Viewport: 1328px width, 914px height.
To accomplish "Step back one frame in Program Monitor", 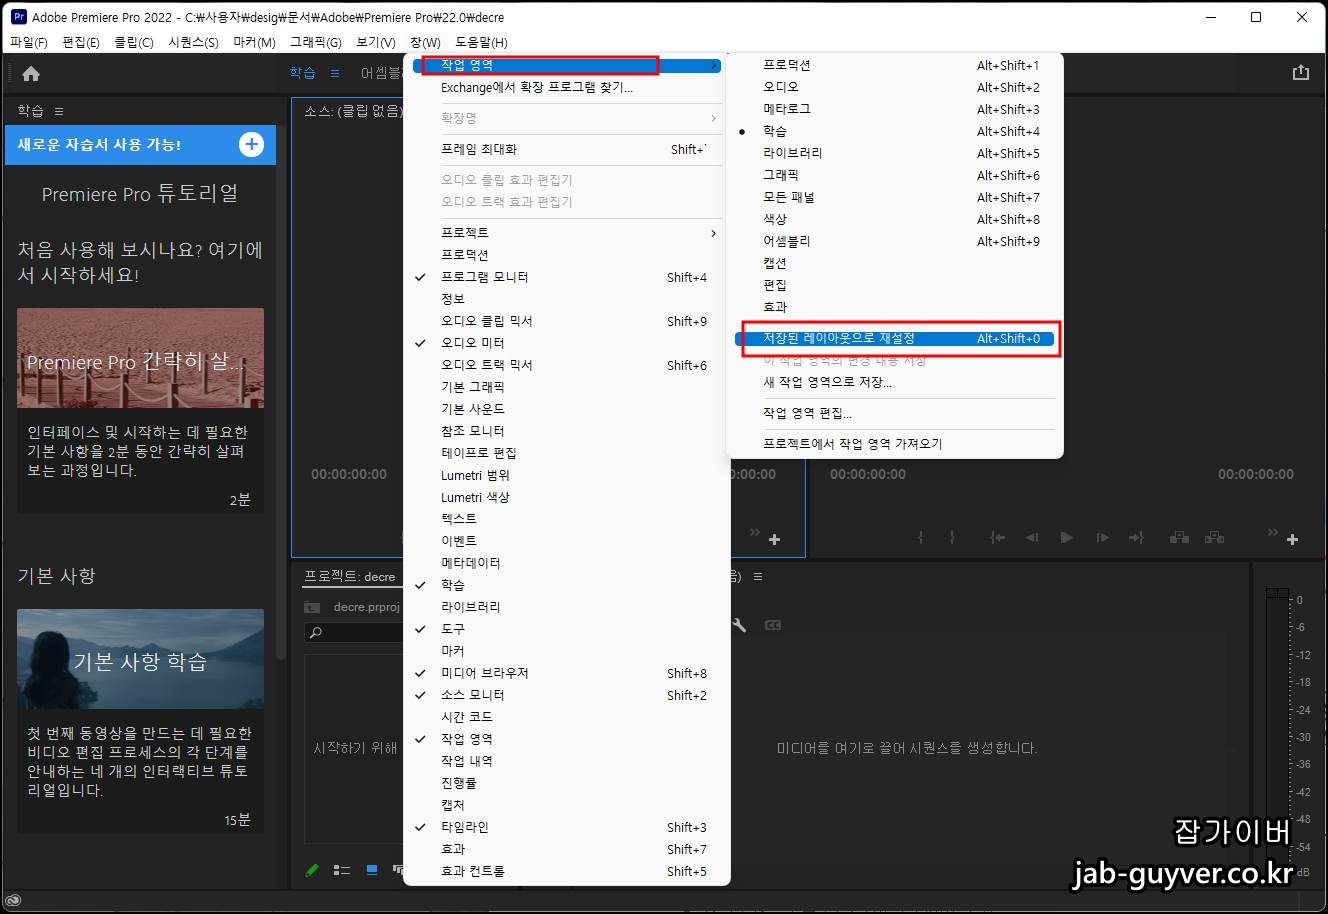I will pos(1032,538).
